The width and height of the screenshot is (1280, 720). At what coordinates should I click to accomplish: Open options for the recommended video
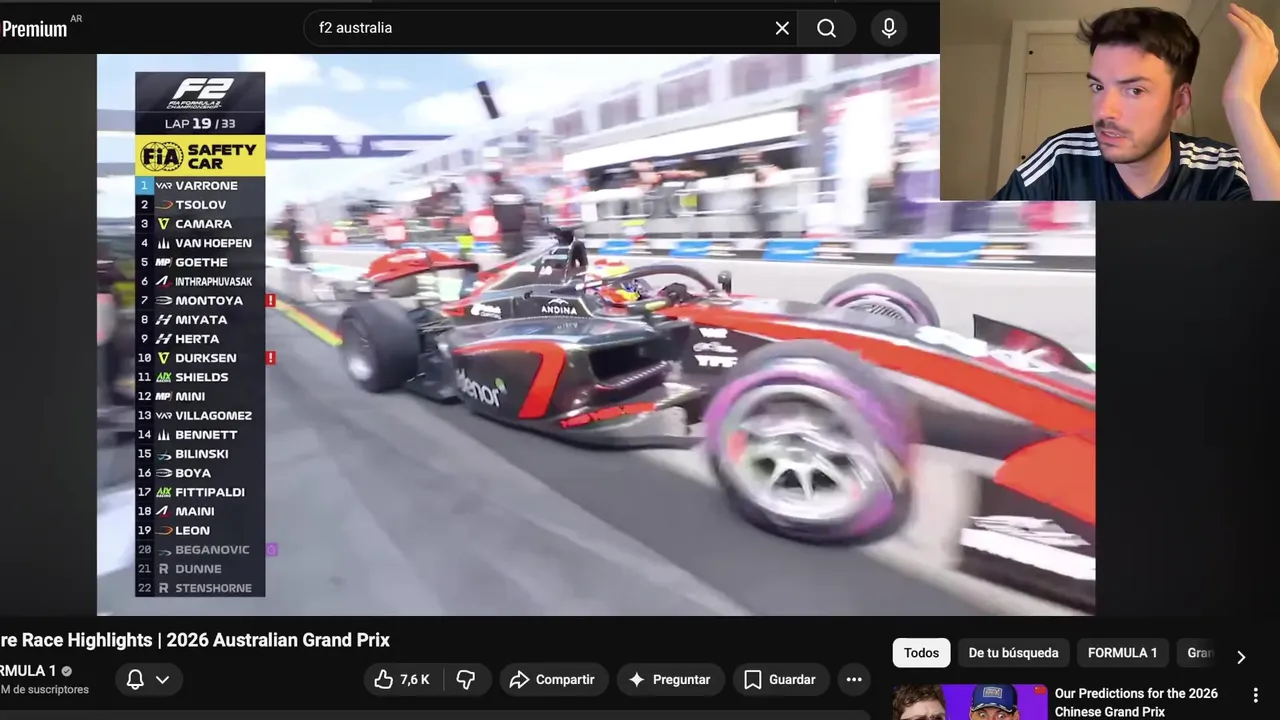(1256, 695)
